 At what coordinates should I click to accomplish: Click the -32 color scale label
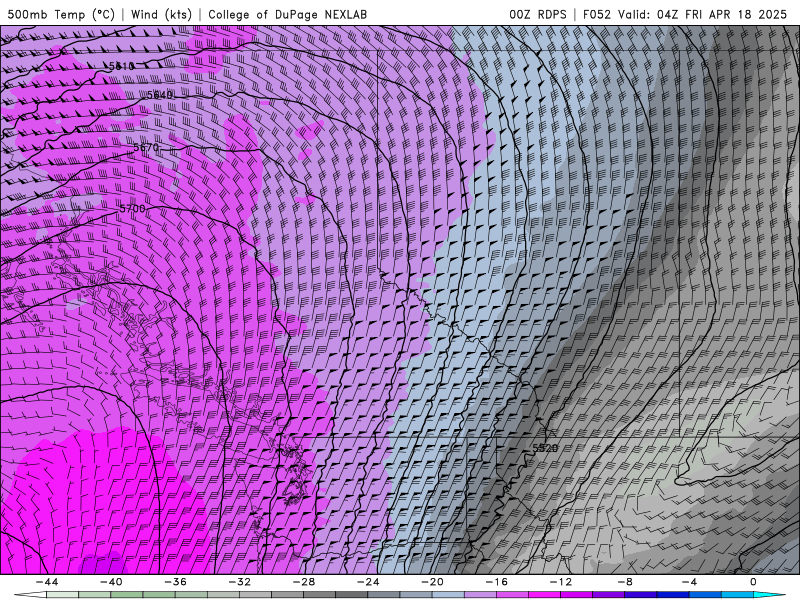coord(240,582)
